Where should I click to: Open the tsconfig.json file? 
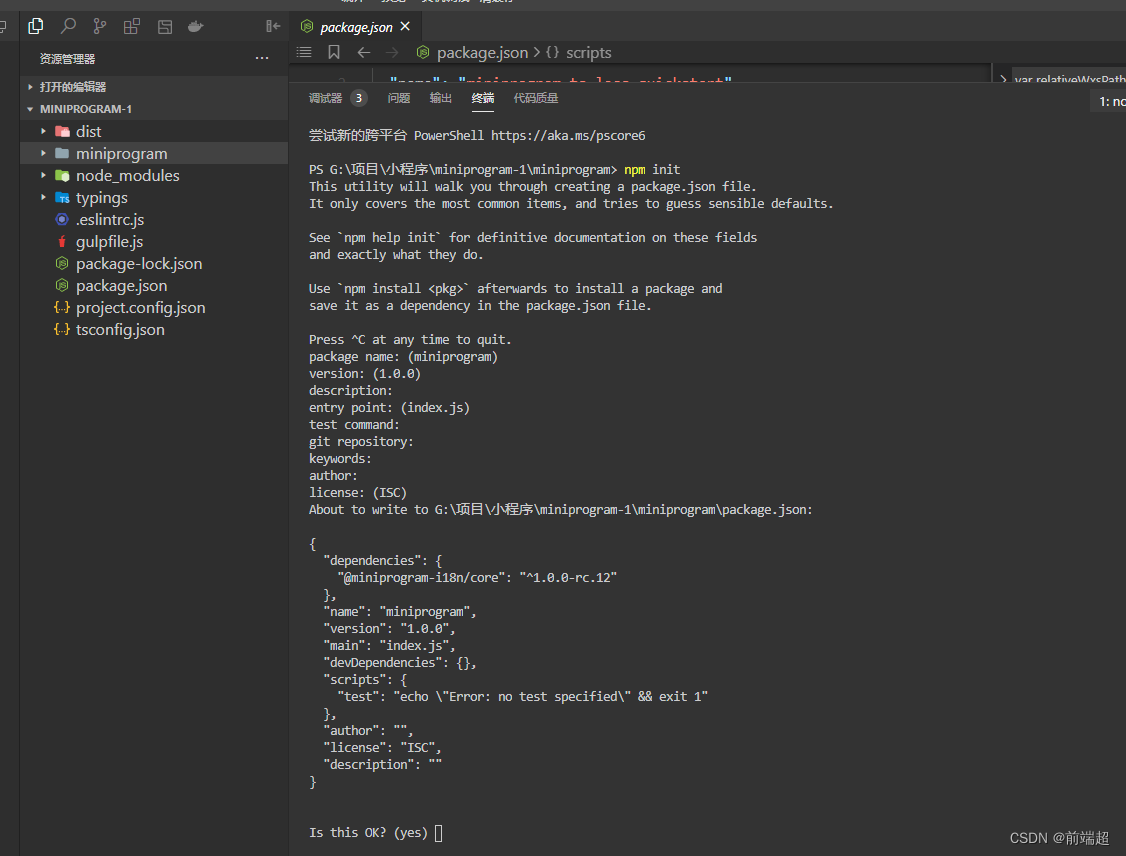[154, 330]
